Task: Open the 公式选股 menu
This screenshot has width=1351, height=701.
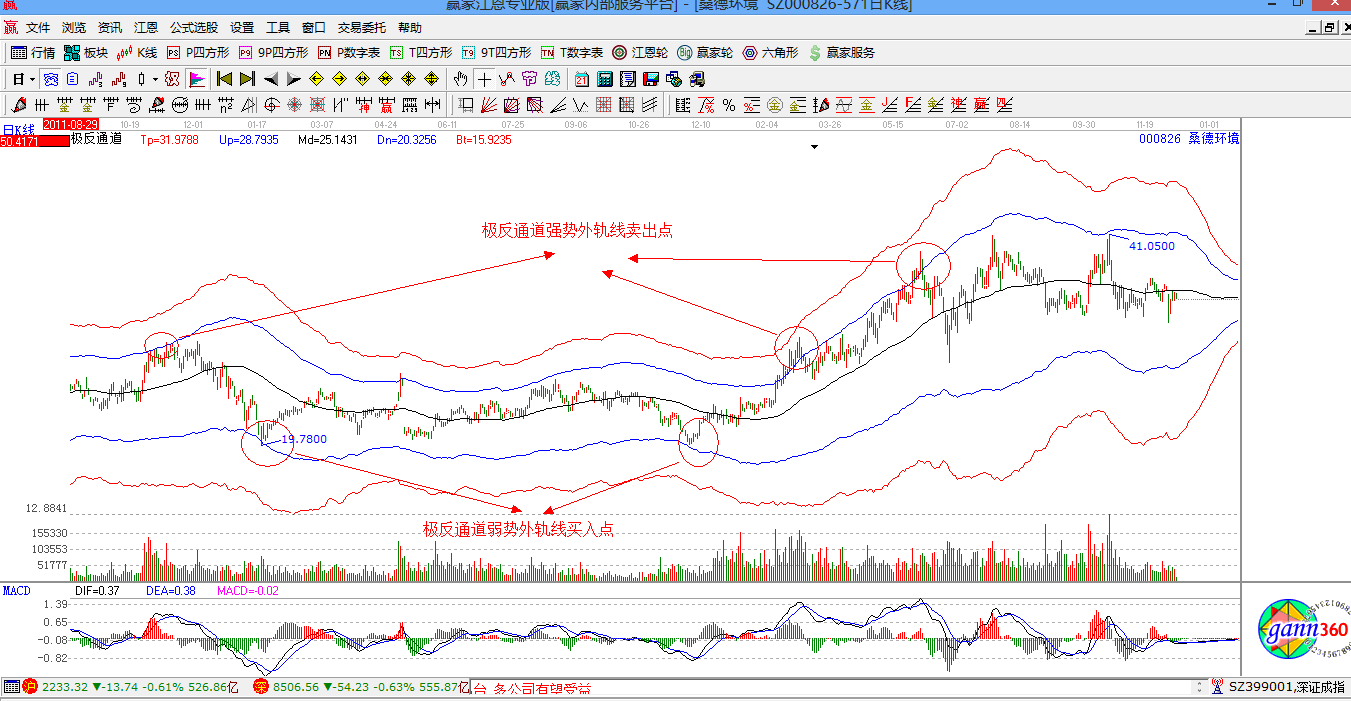Action: [193, 28]
